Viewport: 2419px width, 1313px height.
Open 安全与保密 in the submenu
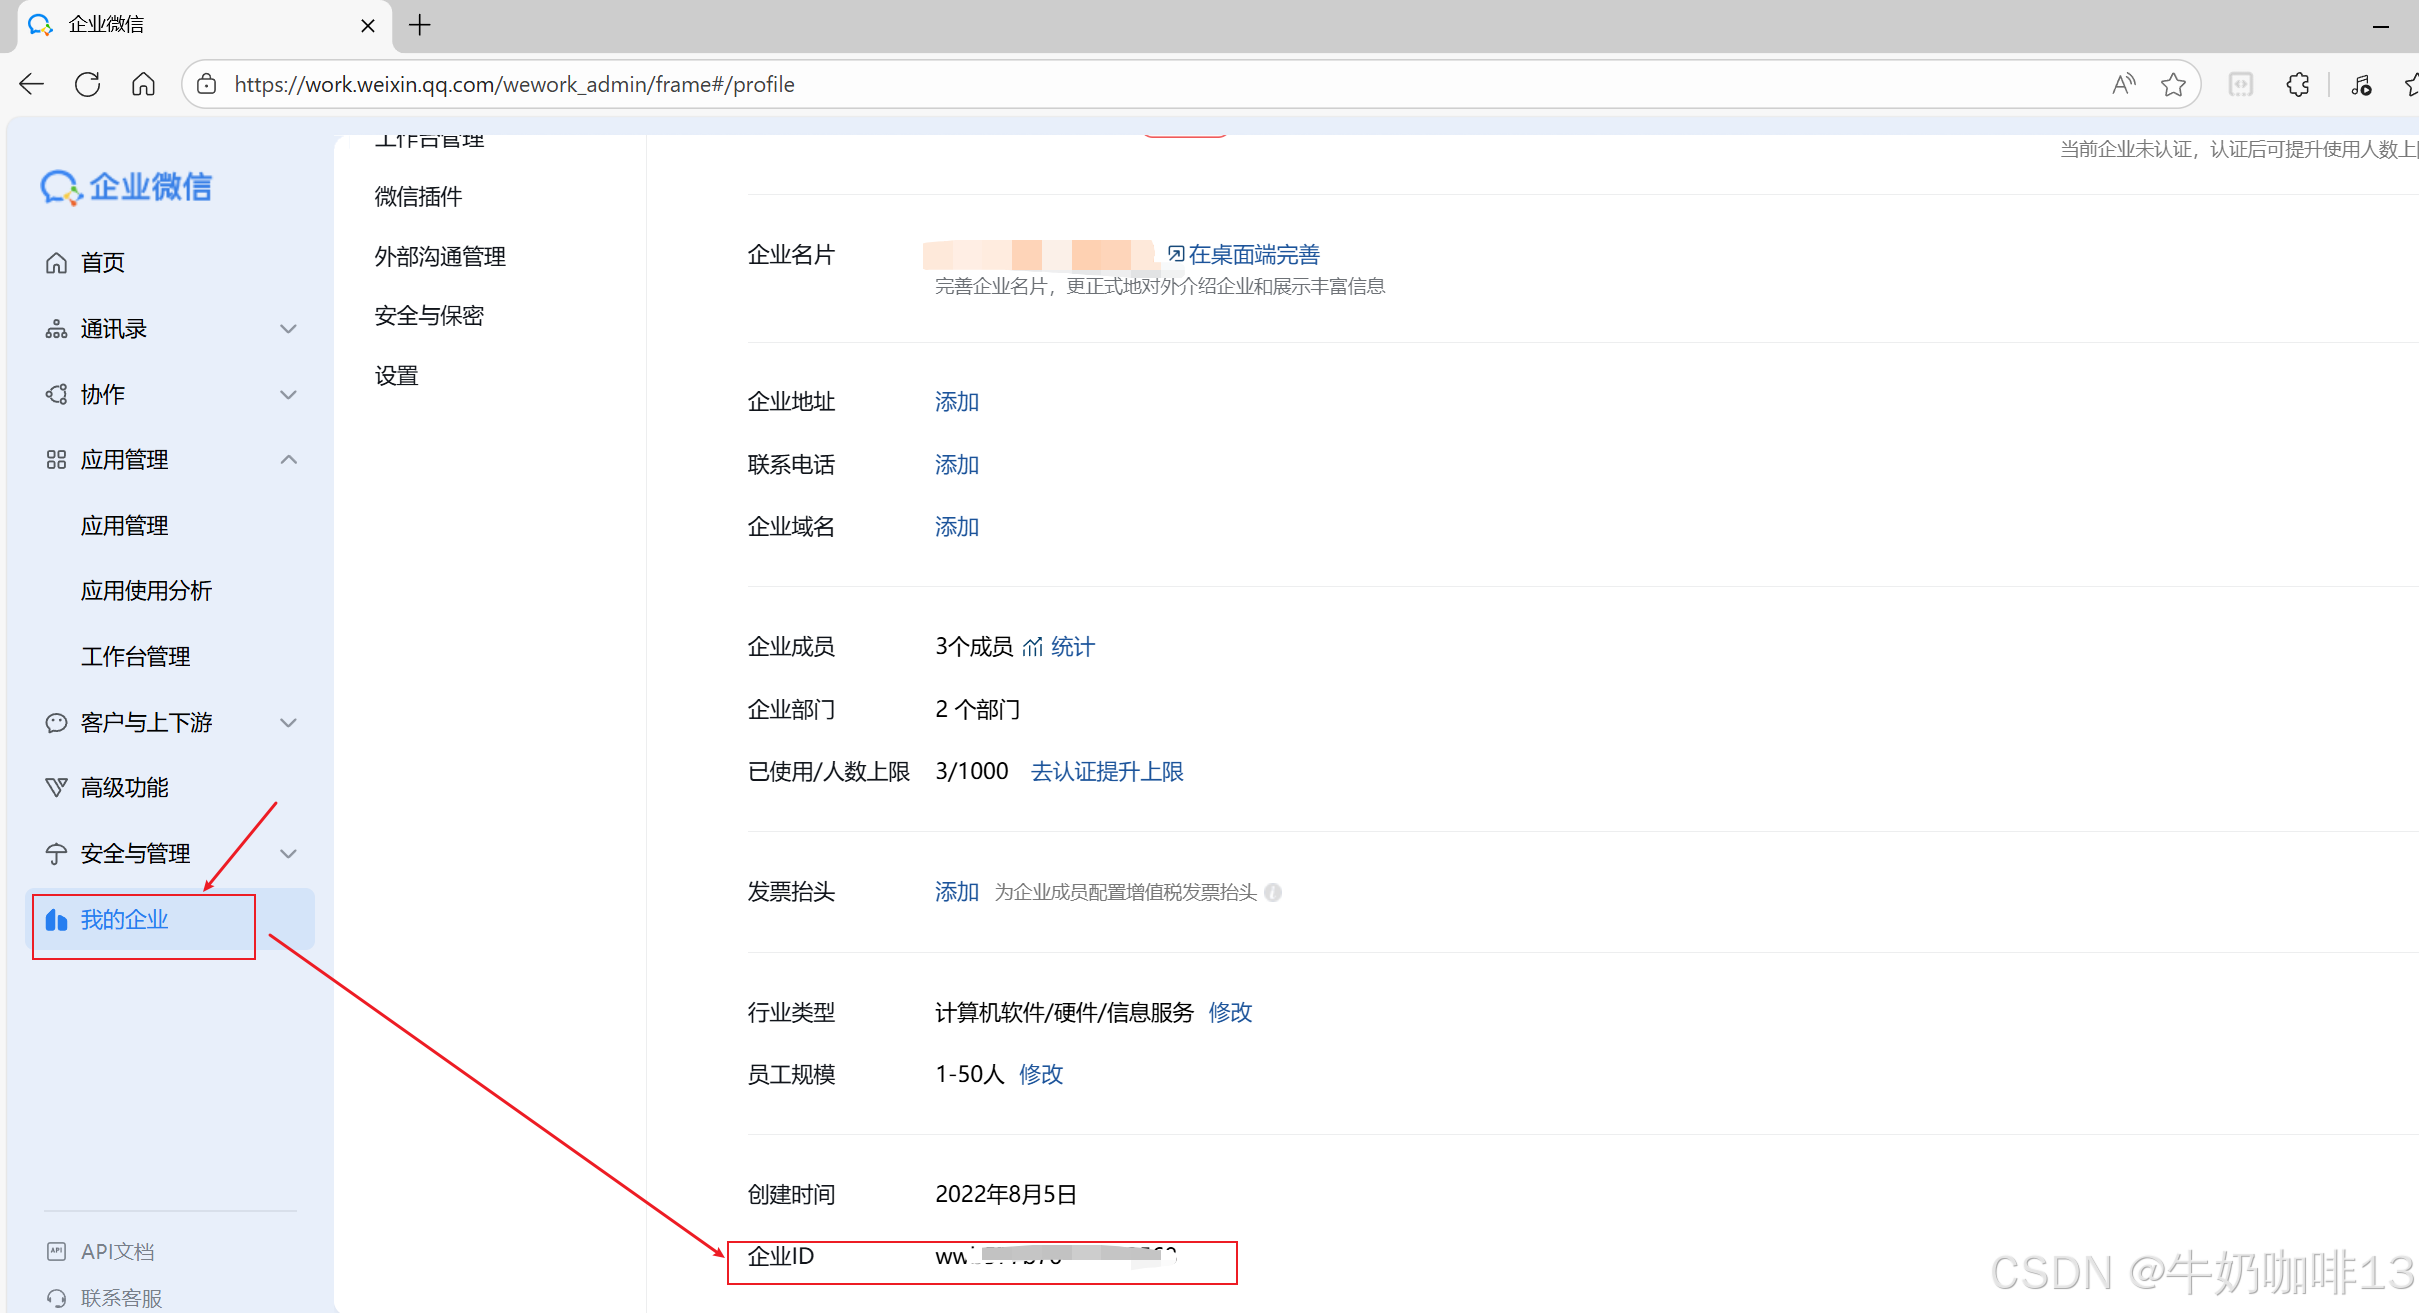pos(429,316)
